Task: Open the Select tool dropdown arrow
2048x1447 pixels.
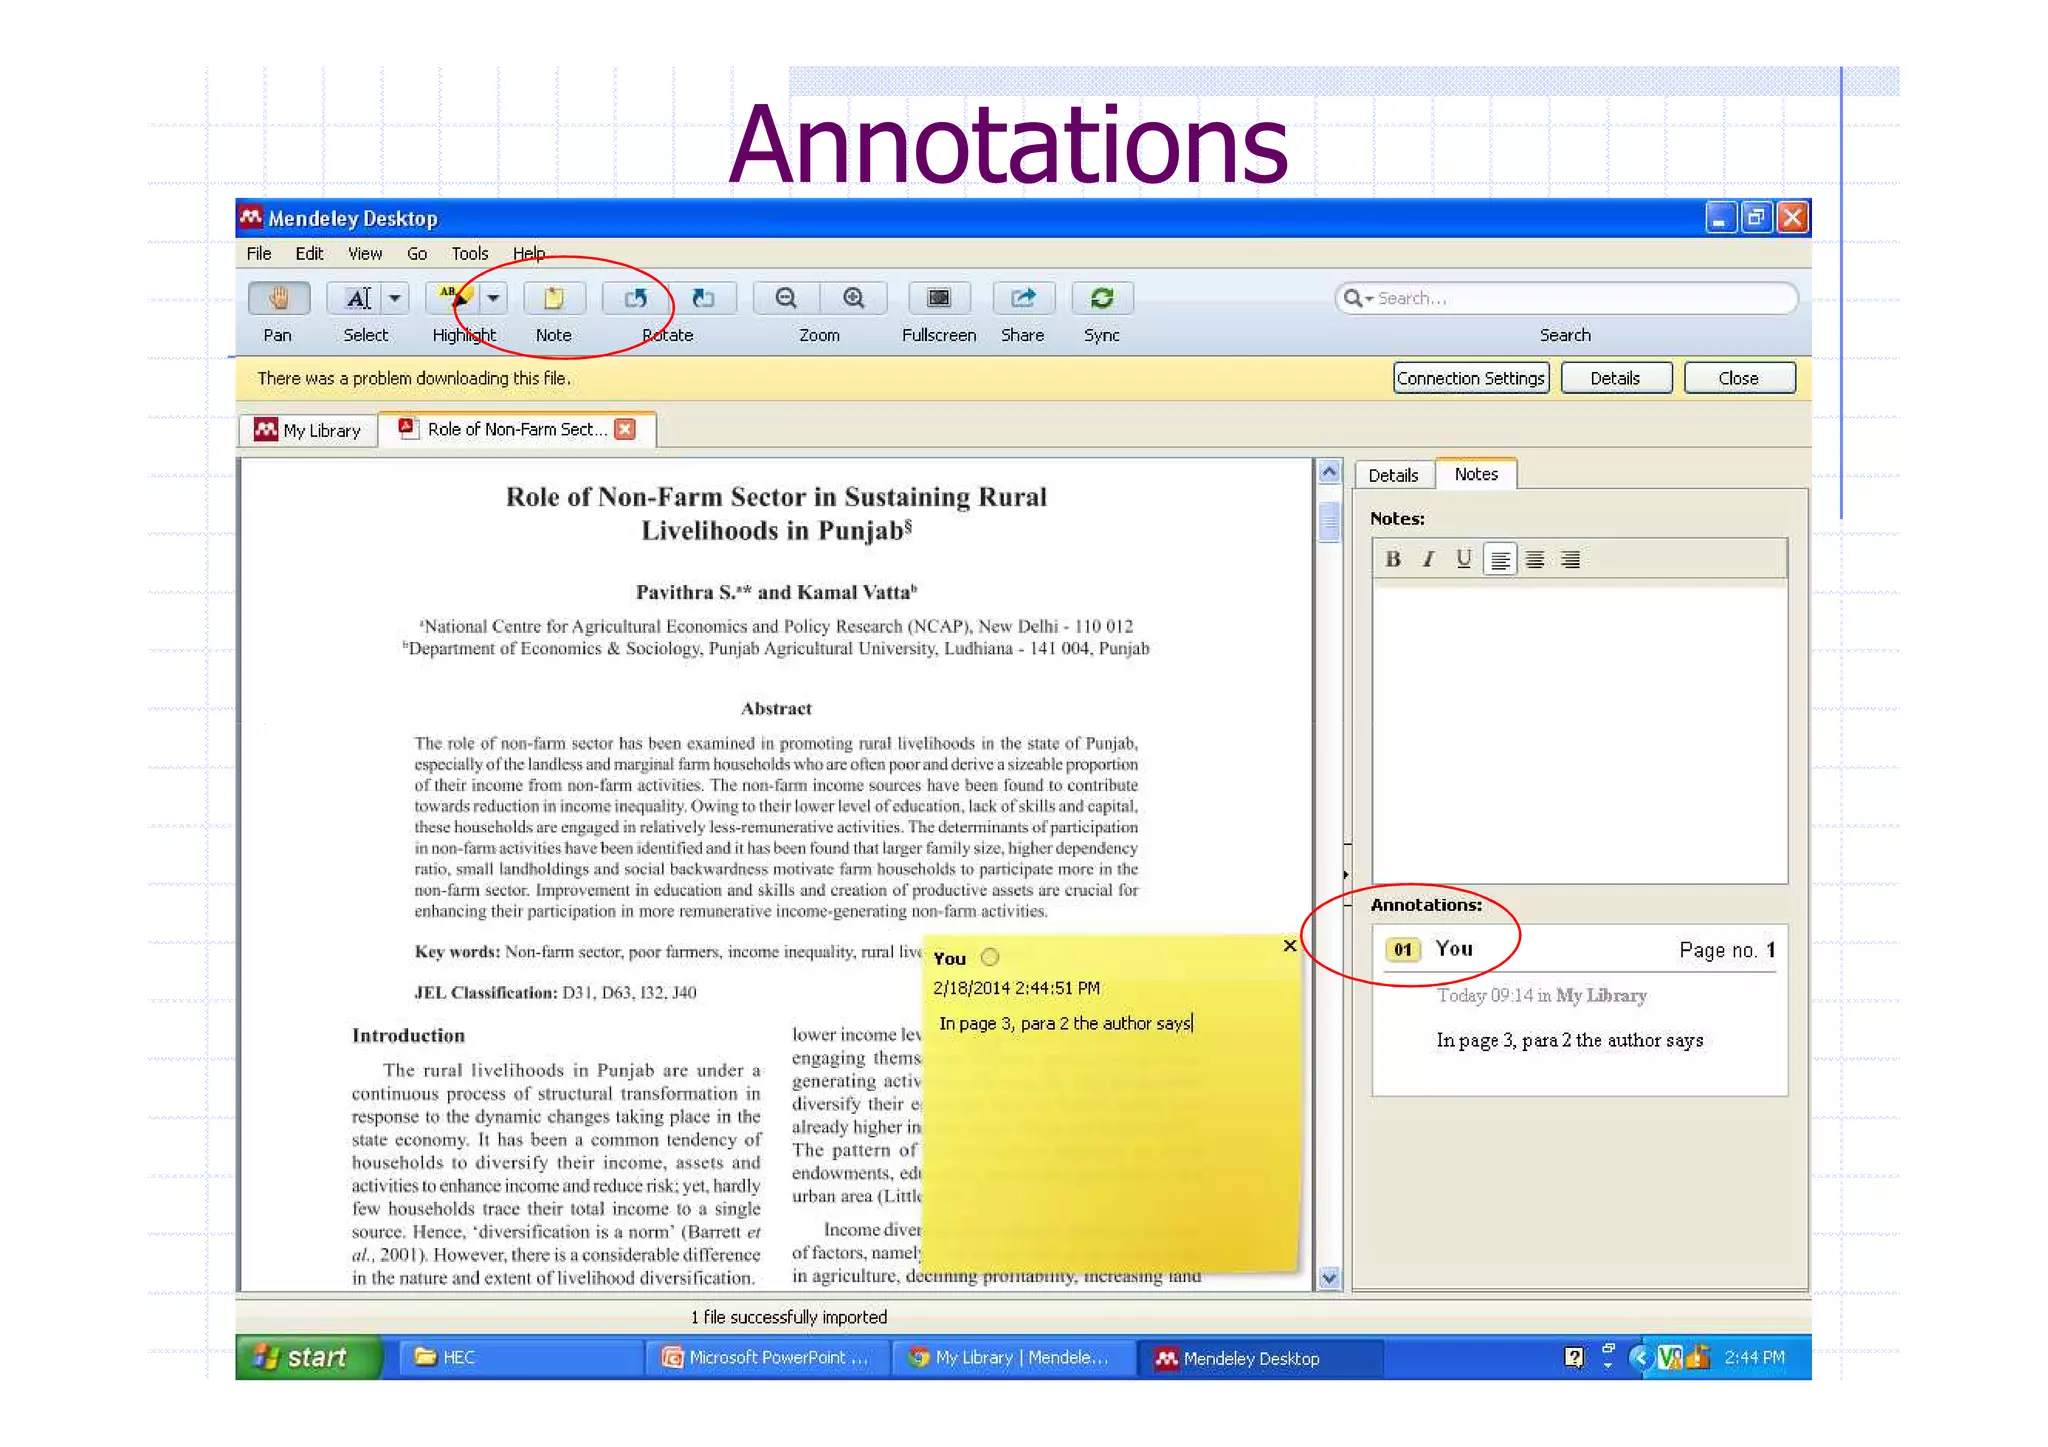Action: [x=395, y=298]
